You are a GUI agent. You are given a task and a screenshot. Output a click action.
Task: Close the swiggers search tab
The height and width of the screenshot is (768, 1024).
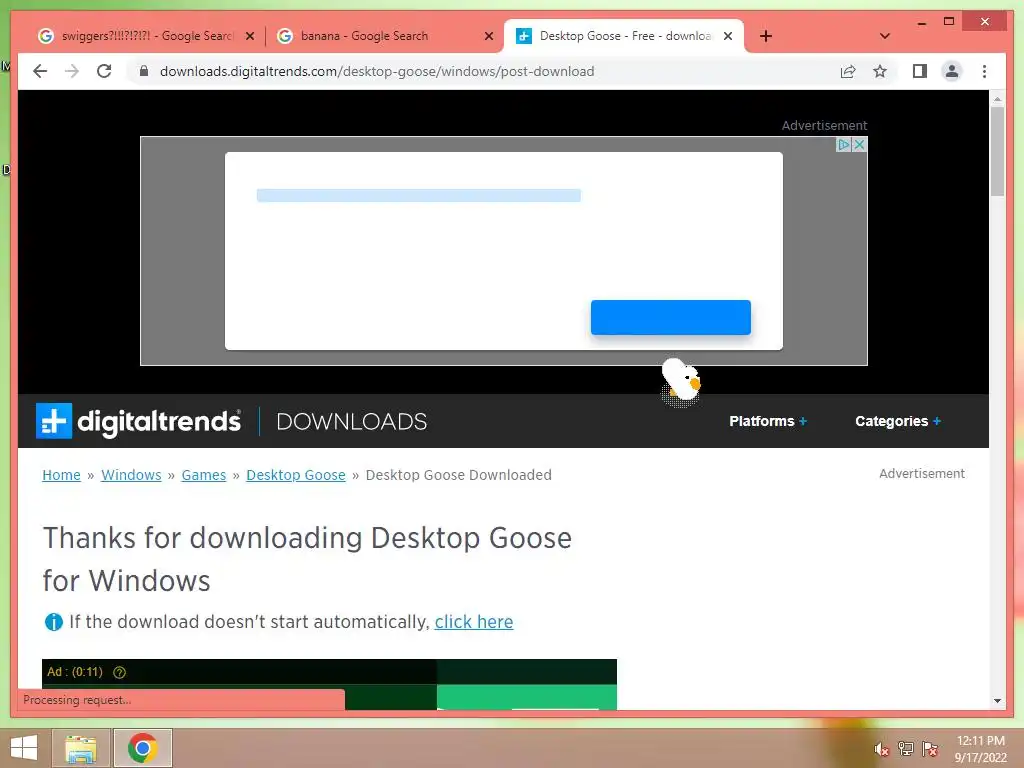(249, 37)
